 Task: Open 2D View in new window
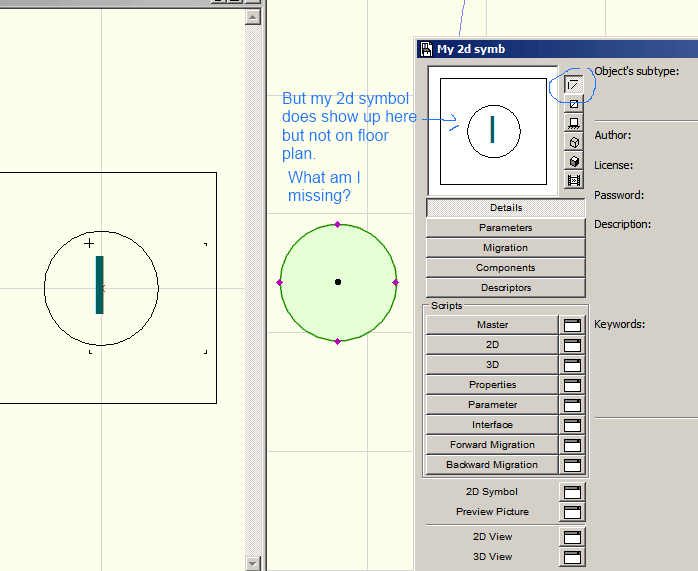point(572,537)
